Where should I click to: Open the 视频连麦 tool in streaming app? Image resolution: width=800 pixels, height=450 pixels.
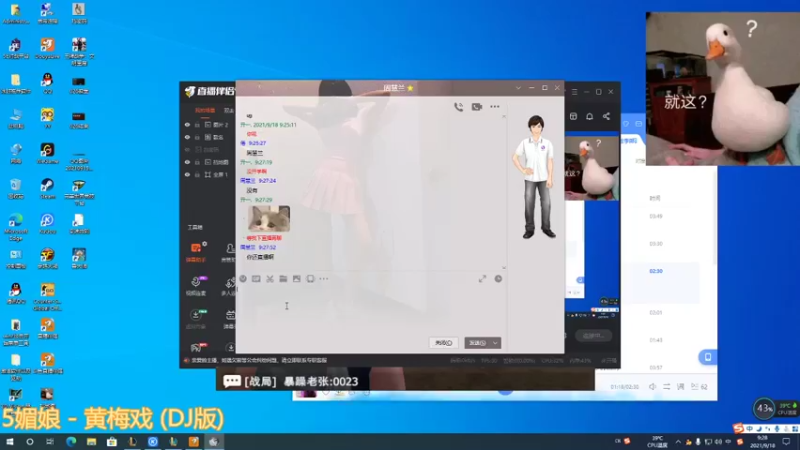[x=196, y=286]
